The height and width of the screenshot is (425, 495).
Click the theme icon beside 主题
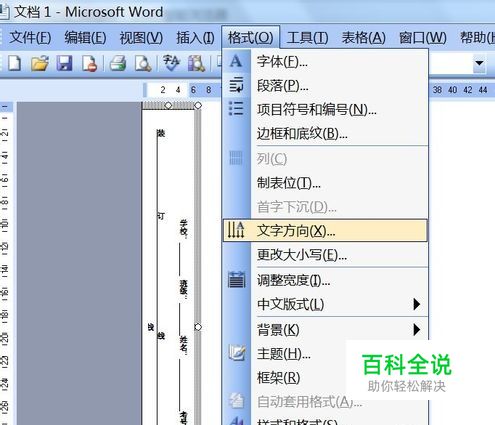237,353
